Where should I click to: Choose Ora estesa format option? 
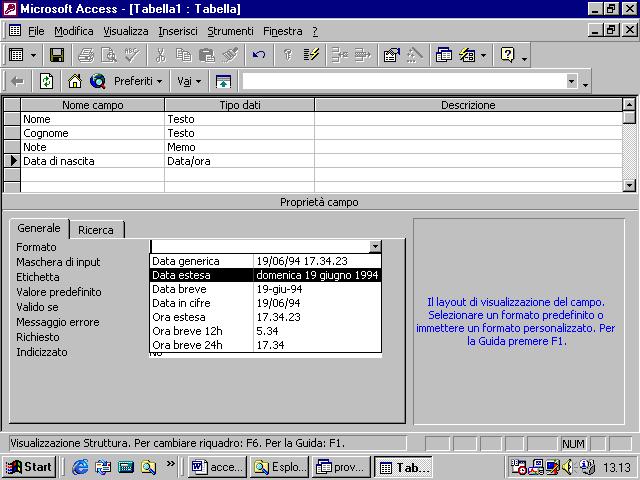point(266,317)
